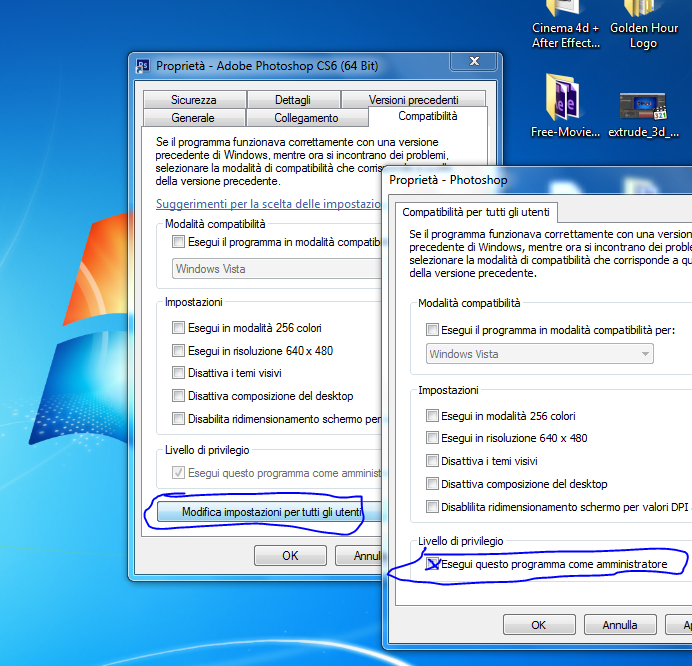Check Esegui in modalità 256 colori in Photoshop dialog

click(x=432, y=416)
